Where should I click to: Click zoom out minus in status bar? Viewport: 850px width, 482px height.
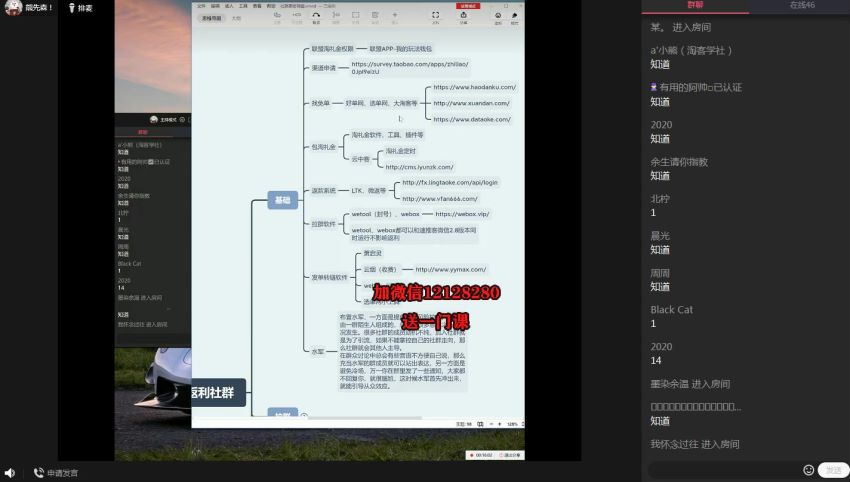click(x=491, y=424)
